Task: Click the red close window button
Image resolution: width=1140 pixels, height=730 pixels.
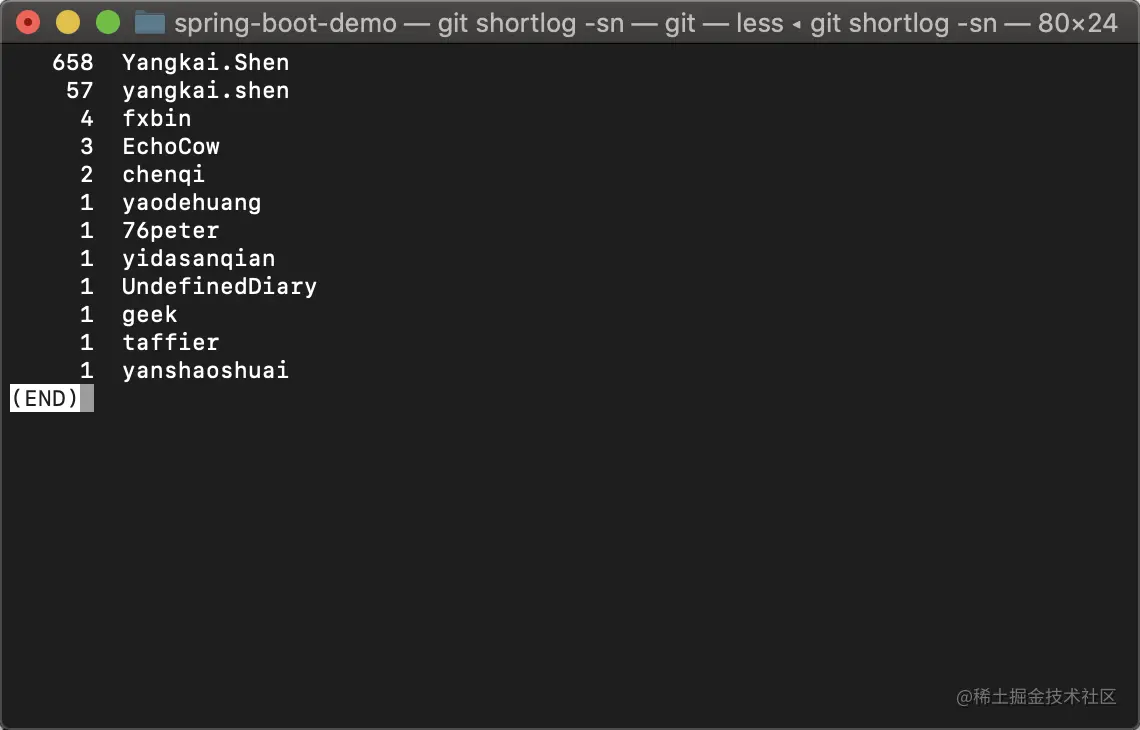Action: 28,23
